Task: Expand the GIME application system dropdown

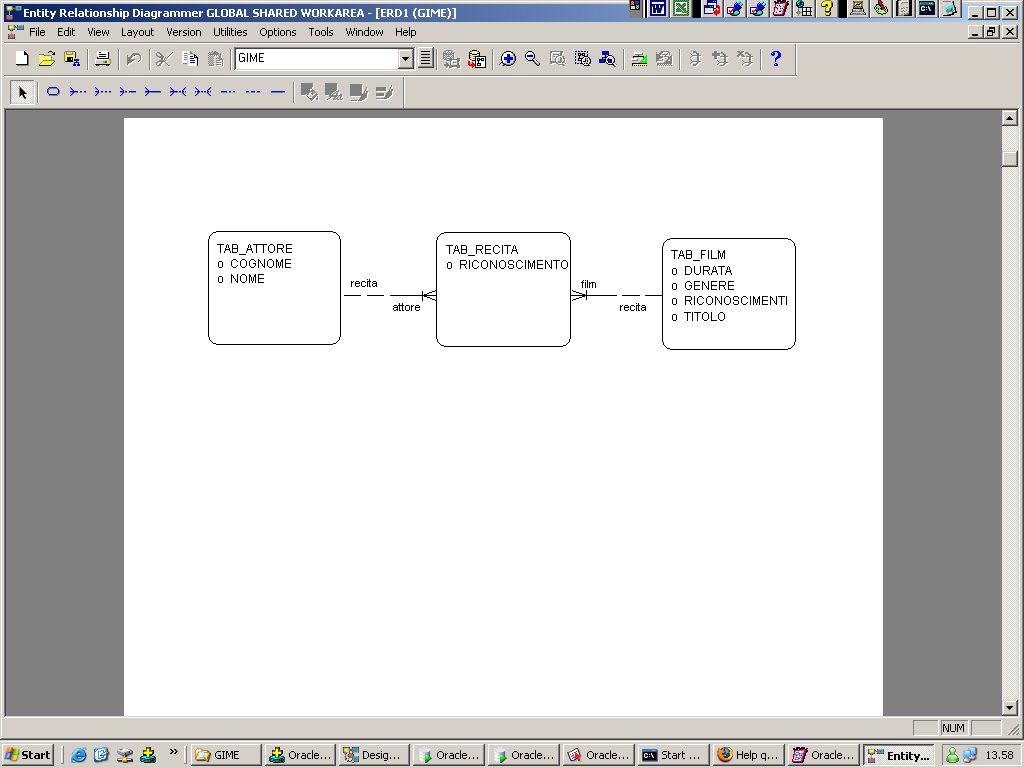Action: [x=406, y=59]
